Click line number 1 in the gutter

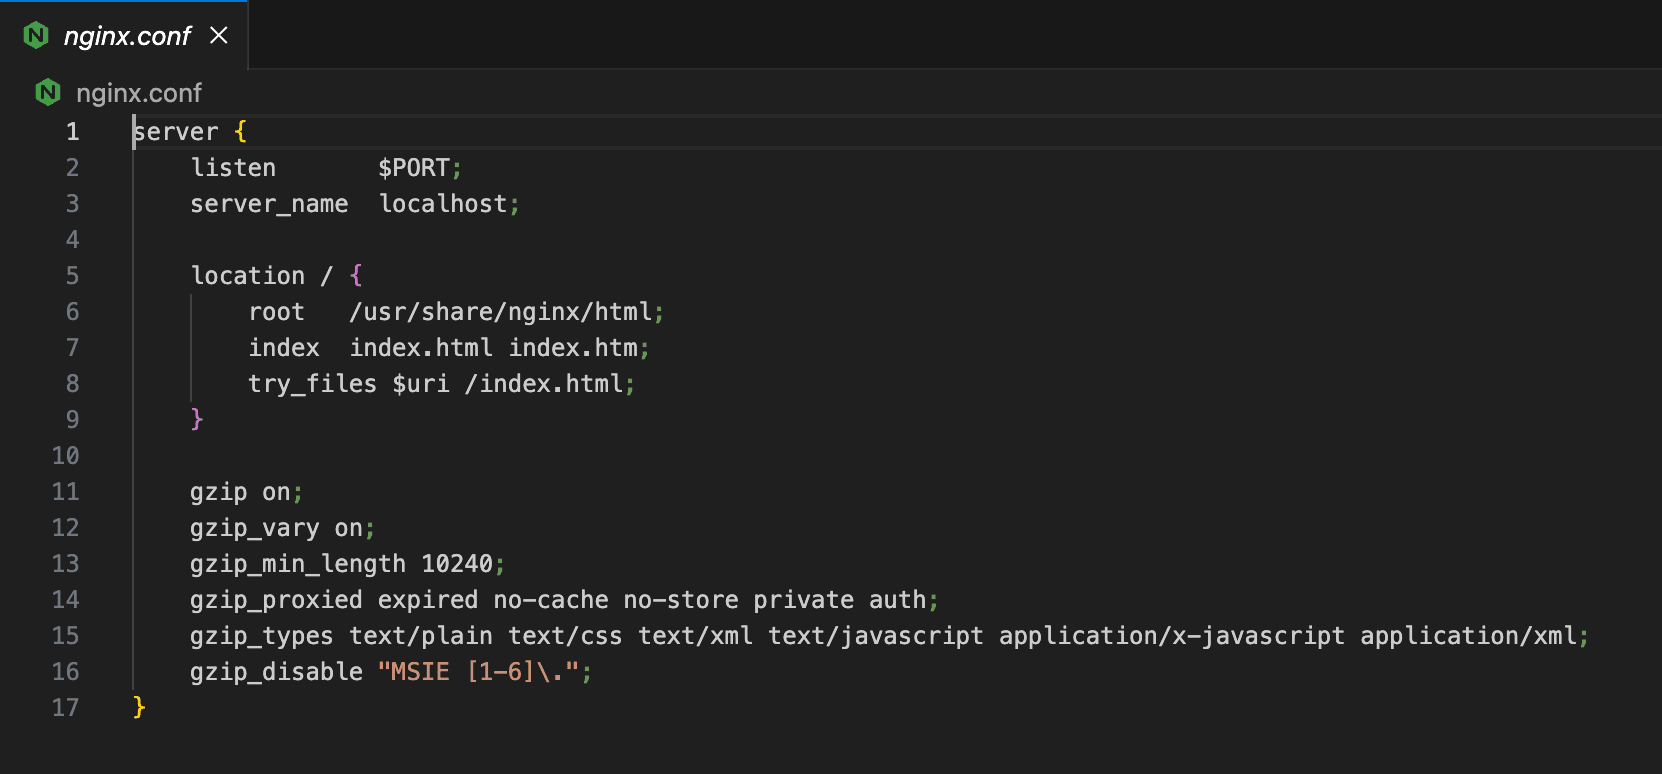(72, 132)
